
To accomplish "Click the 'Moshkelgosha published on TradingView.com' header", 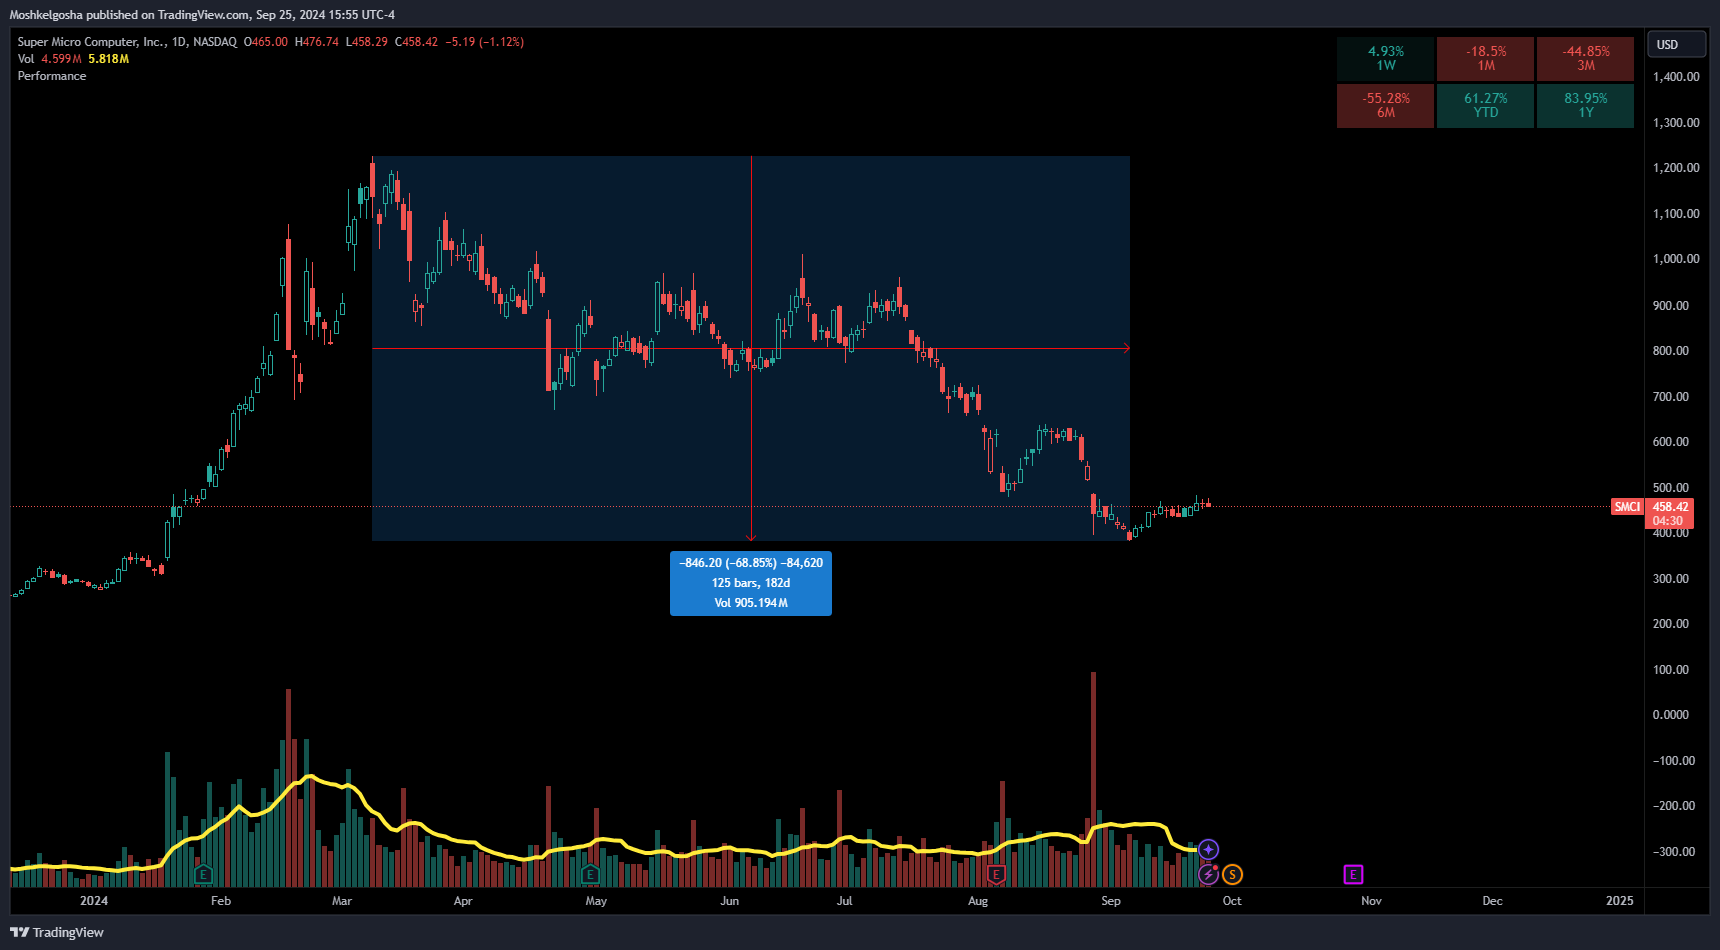I will (130, 15).
